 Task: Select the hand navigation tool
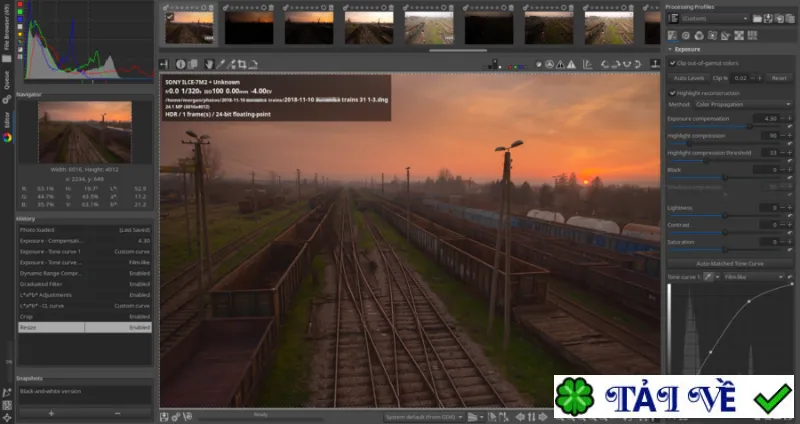point(209,64)
